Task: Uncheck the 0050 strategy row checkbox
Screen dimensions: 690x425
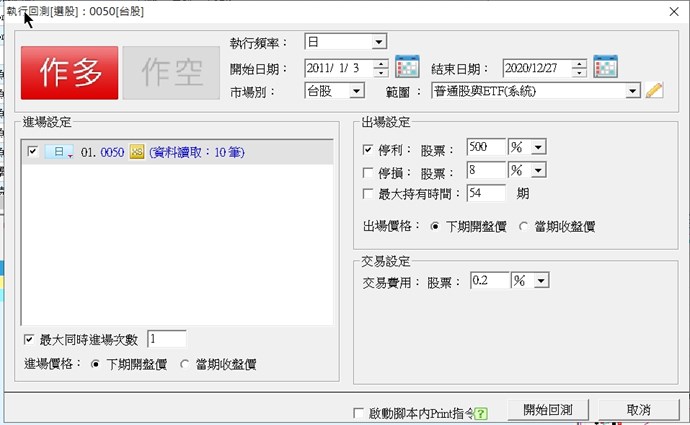Action: pyautogui.click(x=33, y=151)
